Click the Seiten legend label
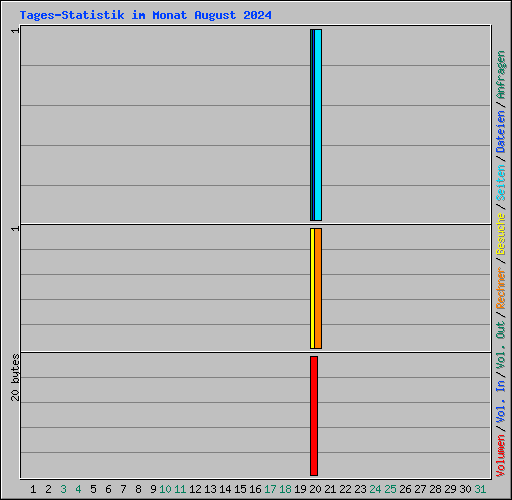Image resolution: width=512 pixels, height=500 pixels. pyautogui.click(x=501, y=183)
